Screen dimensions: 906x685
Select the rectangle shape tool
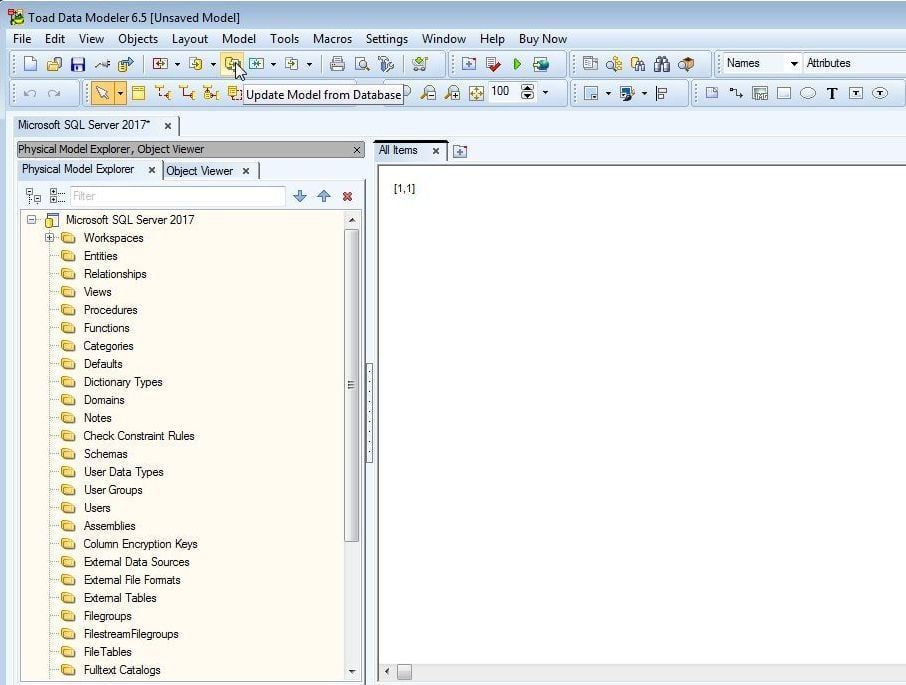click(x=784, y=93)
